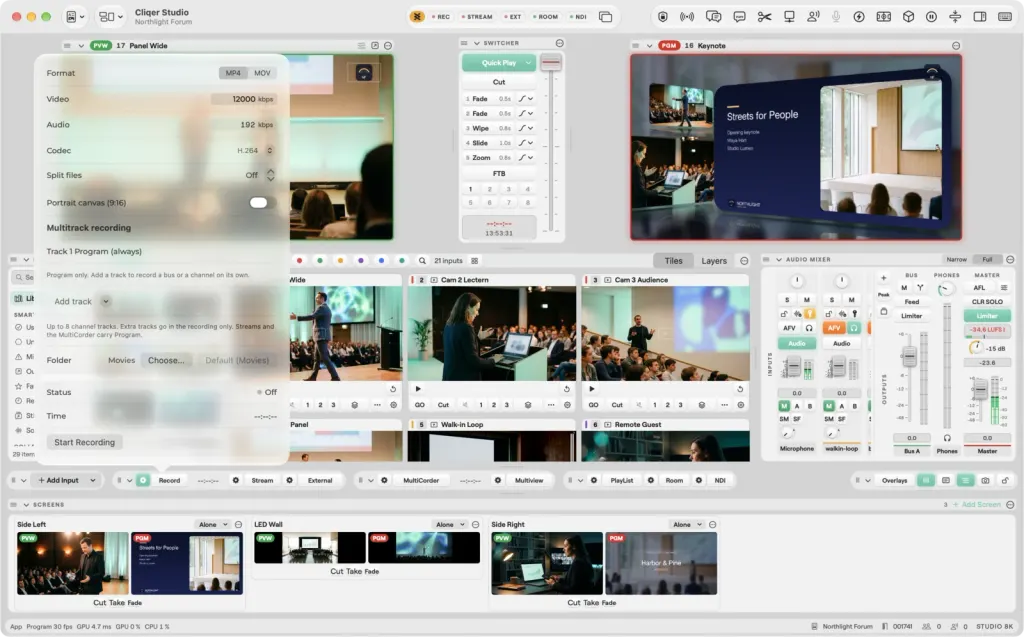Click the camera snapshot icon beside Overlays
1024x637 pixels.
tap(985, 480)
